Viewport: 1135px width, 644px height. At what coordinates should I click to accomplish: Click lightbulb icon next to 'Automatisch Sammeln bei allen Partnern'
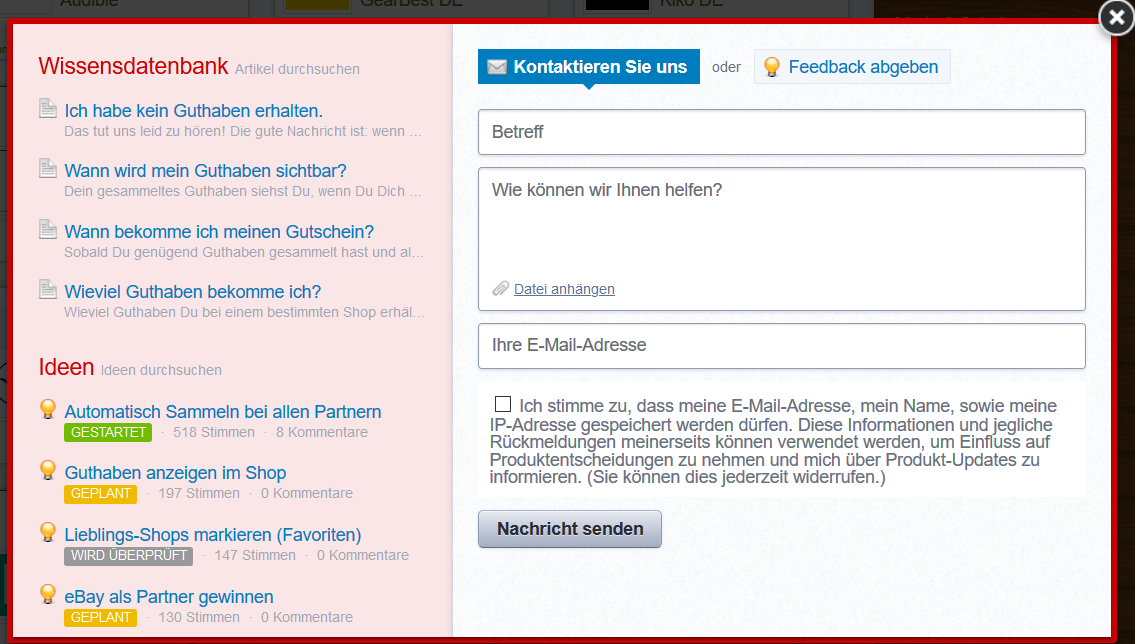point(48,409)
